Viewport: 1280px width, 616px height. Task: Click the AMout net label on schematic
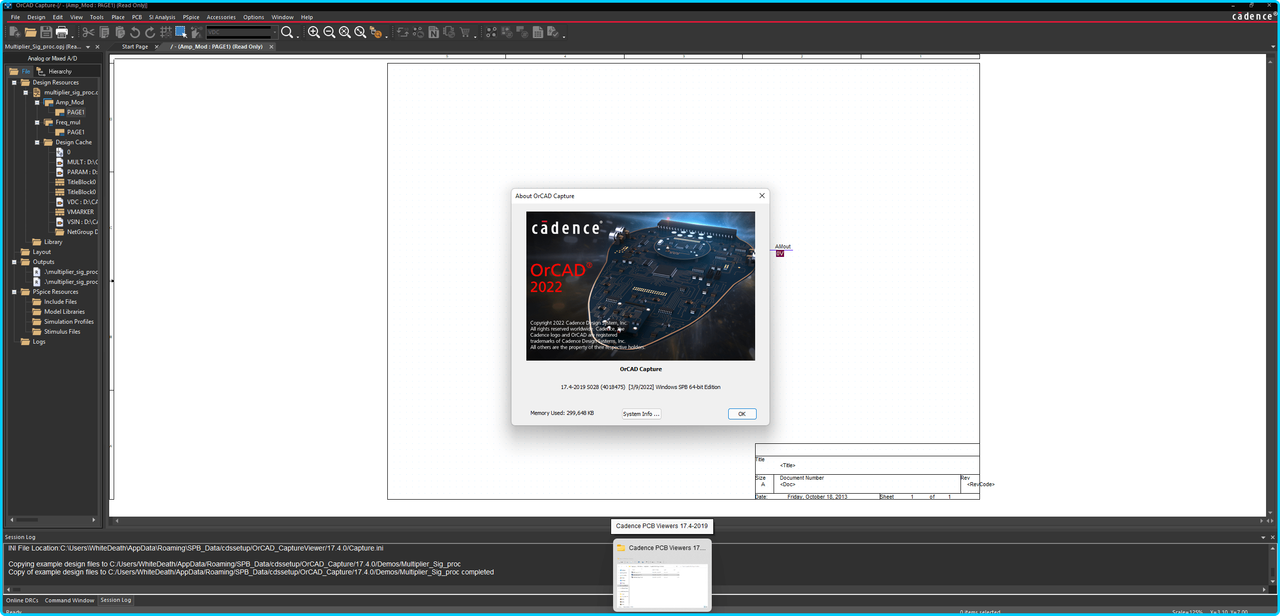point(783,246)
